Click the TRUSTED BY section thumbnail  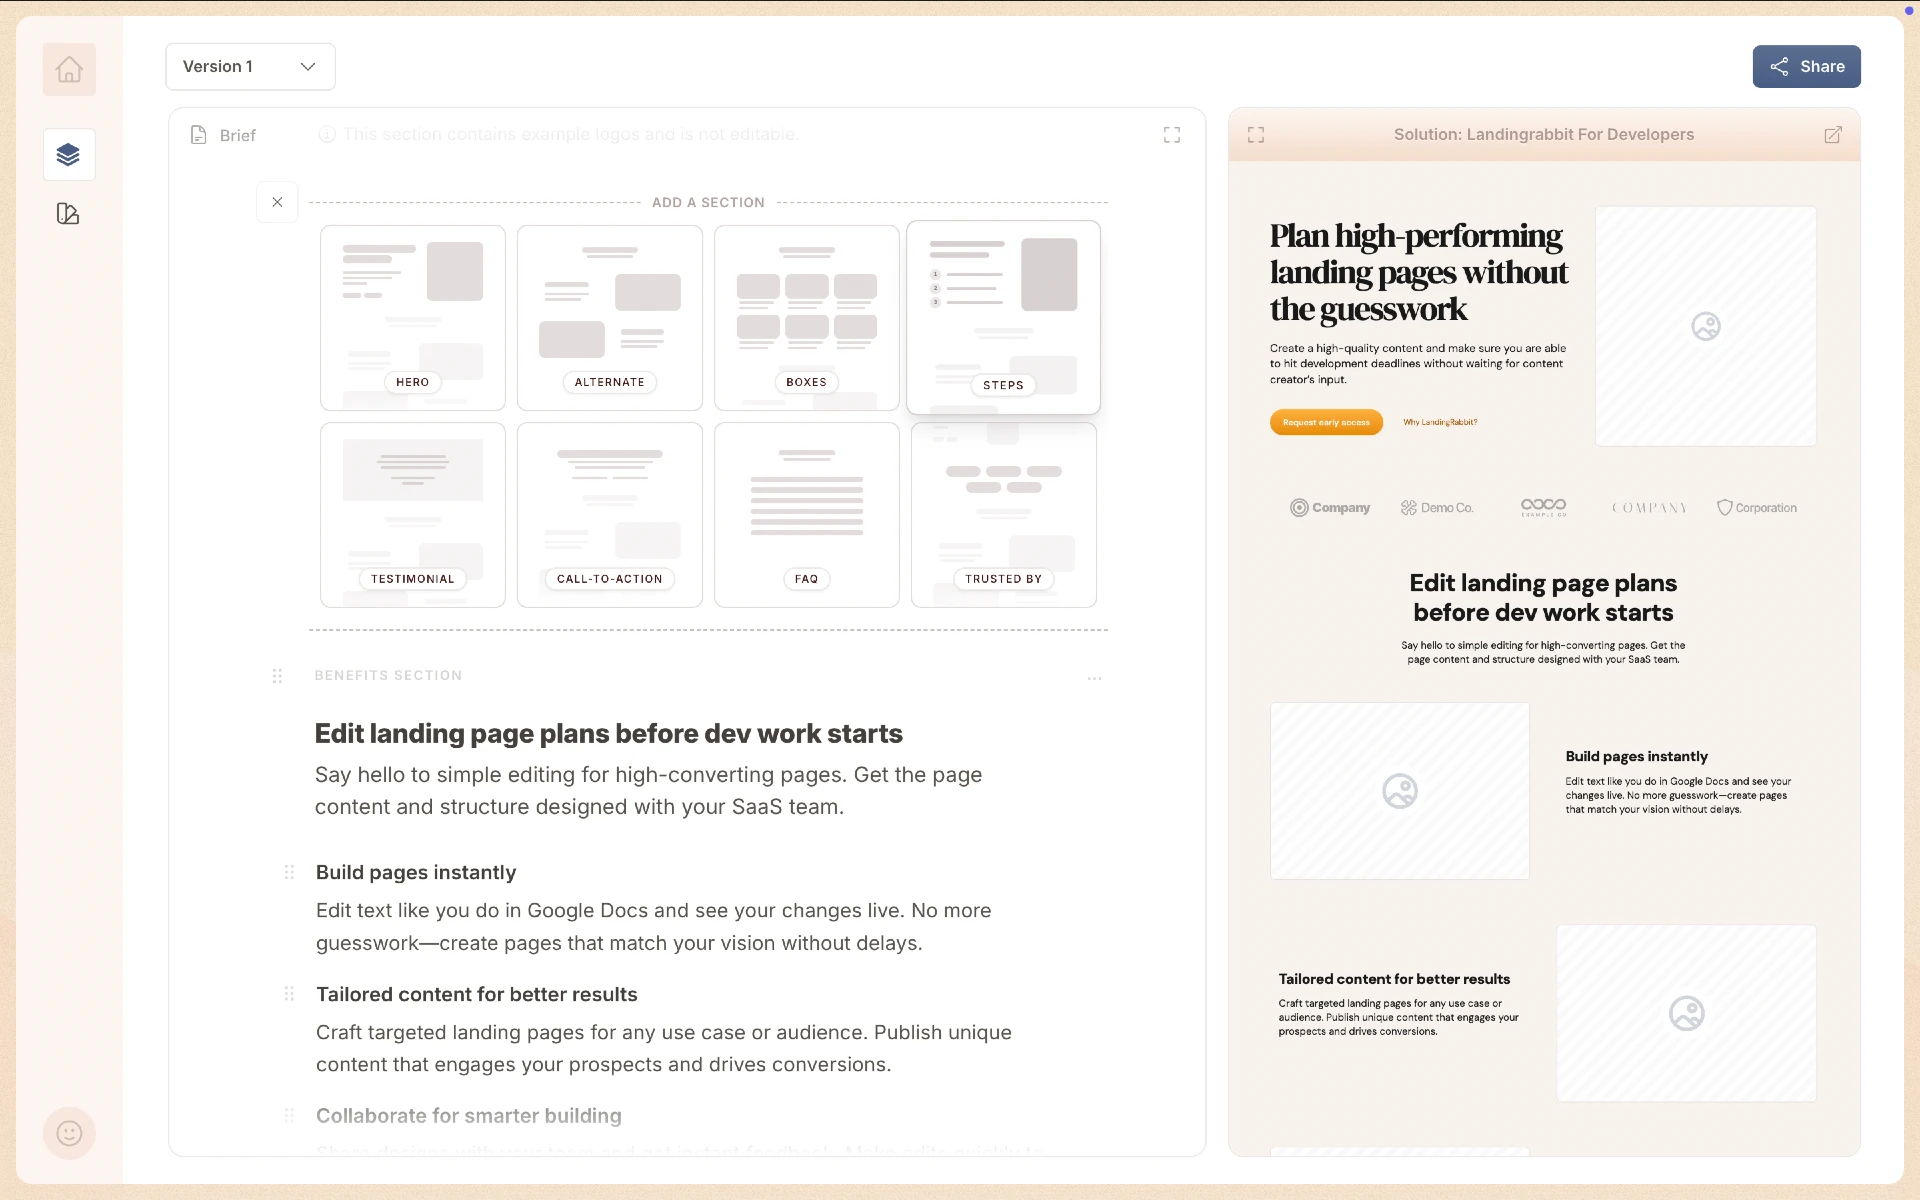(x=1004, y=512)
